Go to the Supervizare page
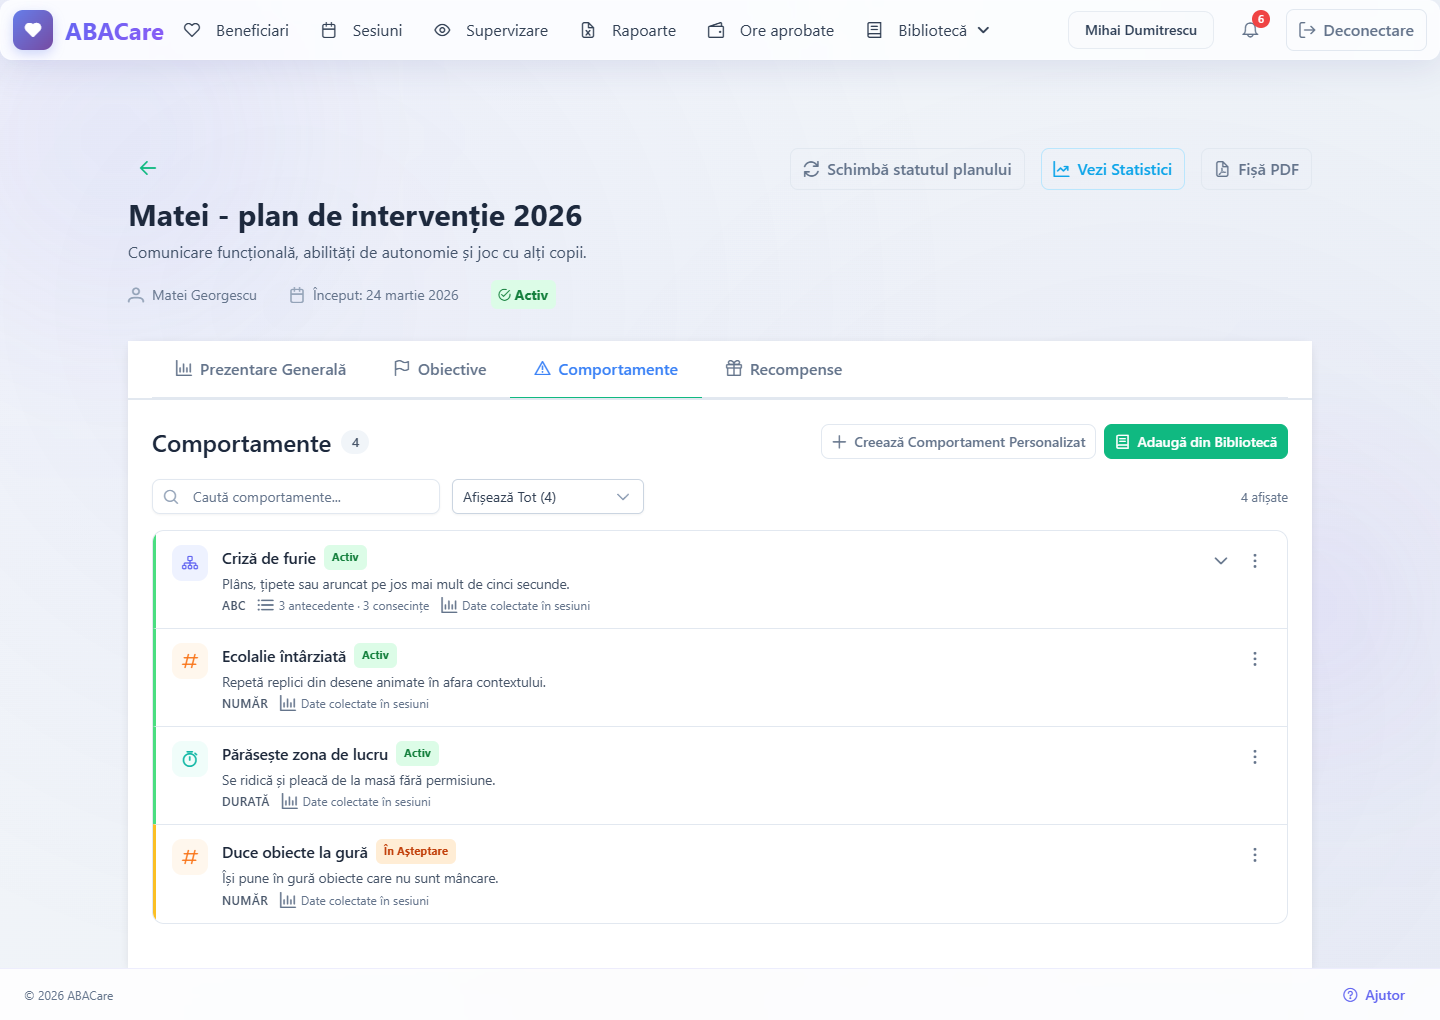 [491, 30]
